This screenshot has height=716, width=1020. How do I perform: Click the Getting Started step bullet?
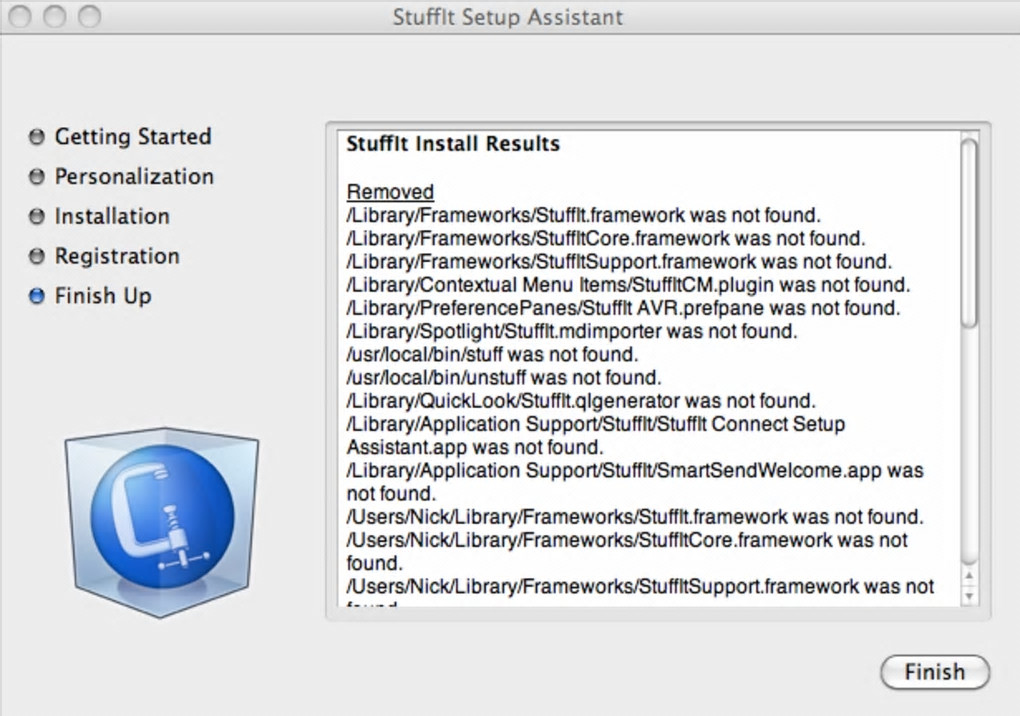pos(37,137)
